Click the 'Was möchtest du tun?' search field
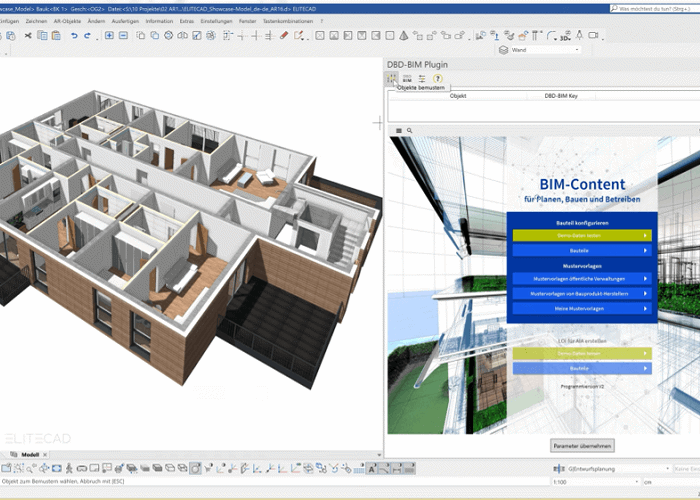This screenshot has height=500, width=700. [654, 8]
